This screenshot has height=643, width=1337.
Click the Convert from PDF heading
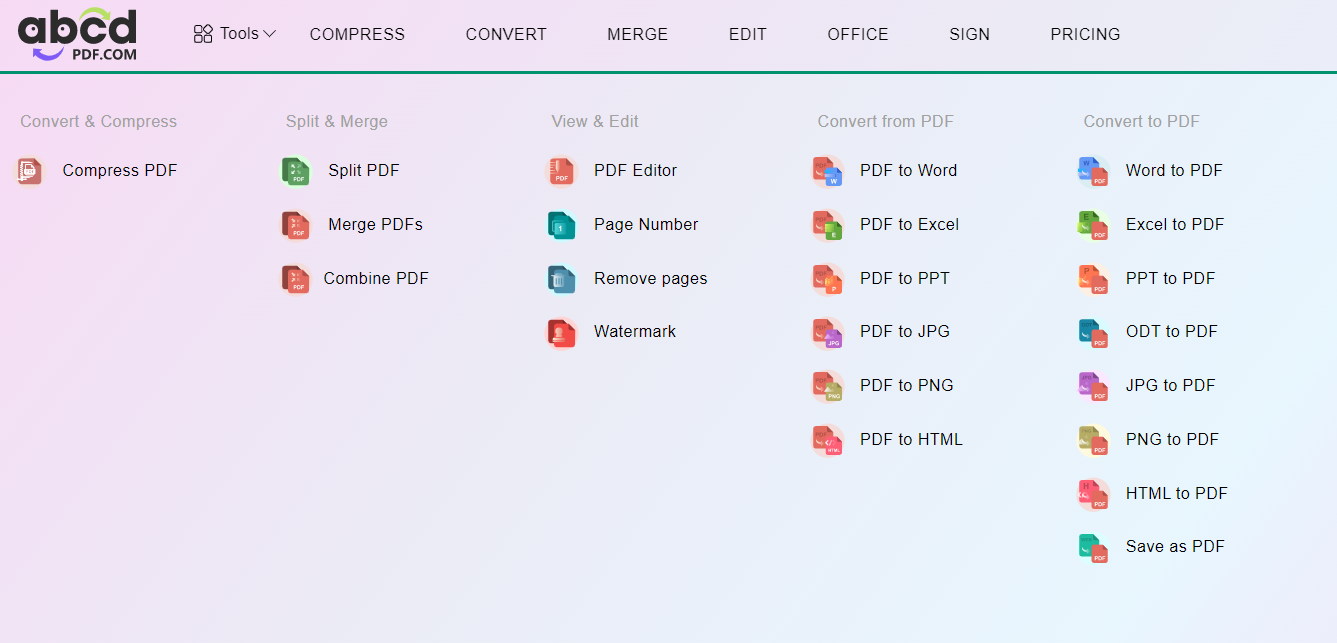coord(886,122)
